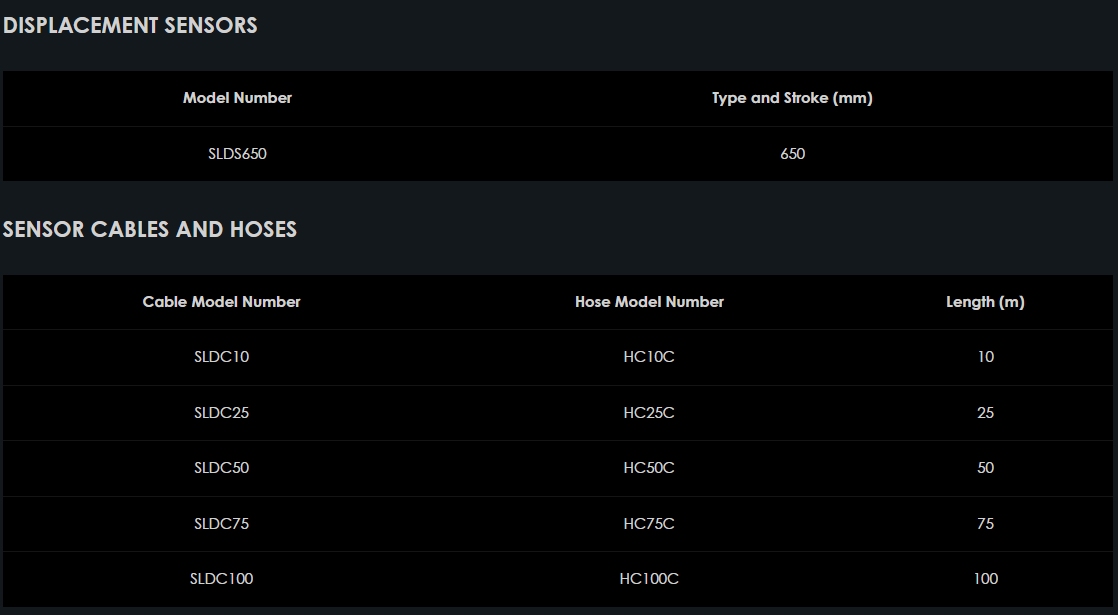Click the Length (m) column header
The width and height of the screenshot is (1118, 615).
(985, 302)
